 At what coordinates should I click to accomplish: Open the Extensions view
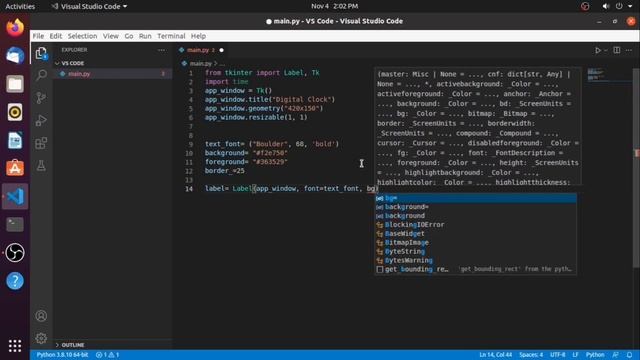coord(41,143)
